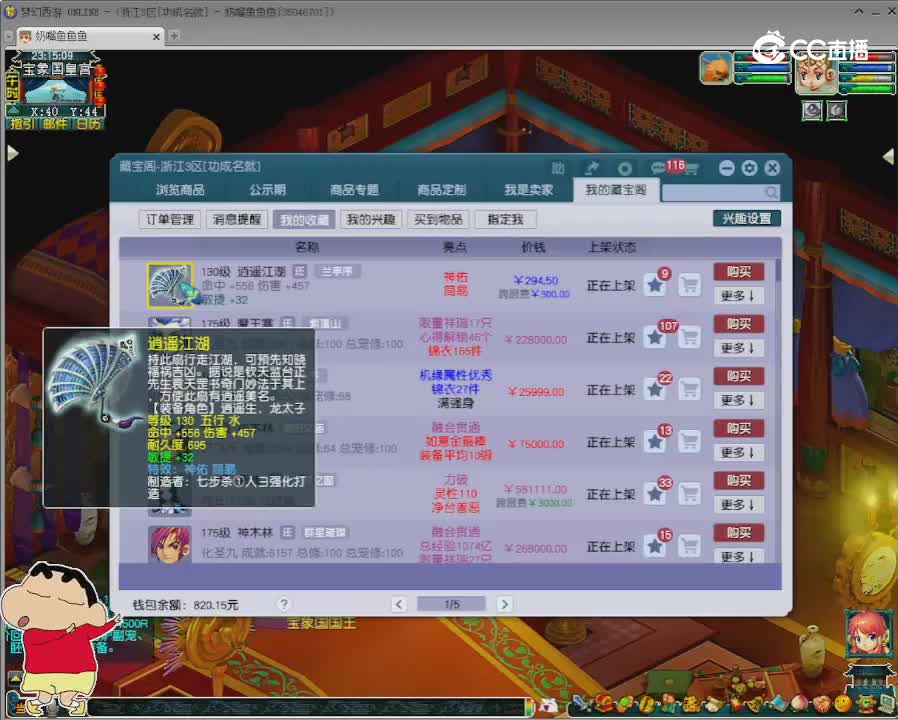Add the ¥25999.00 listing to cart

point(690,389)
